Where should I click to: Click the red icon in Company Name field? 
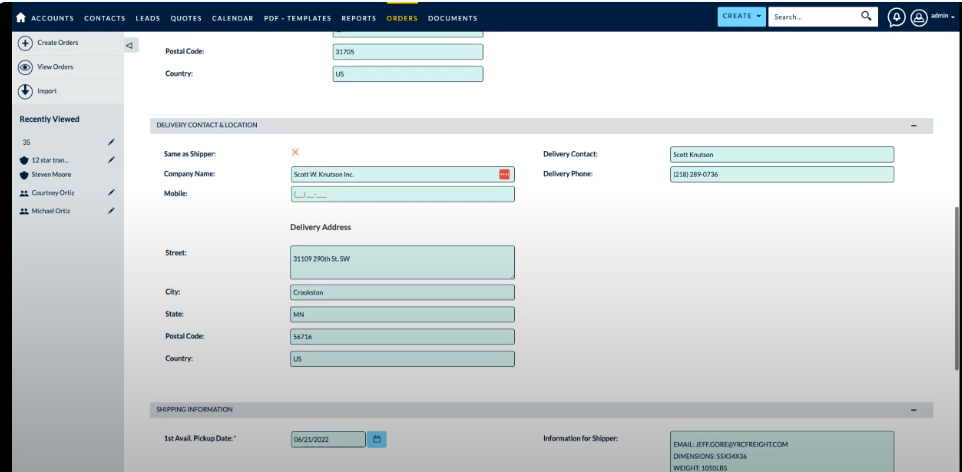tap(504, 174)
